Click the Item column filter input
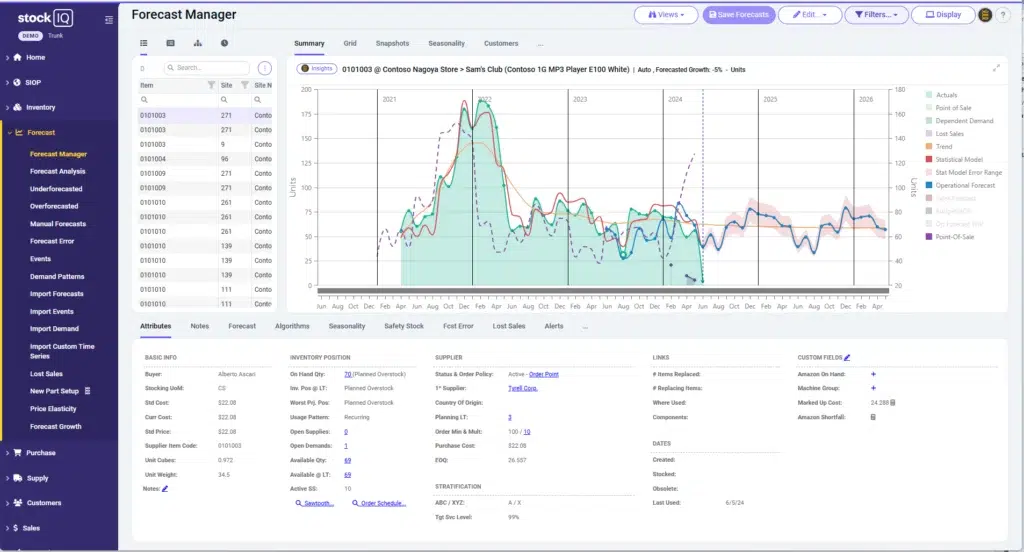1024x552 pixels. pos(178,100)
